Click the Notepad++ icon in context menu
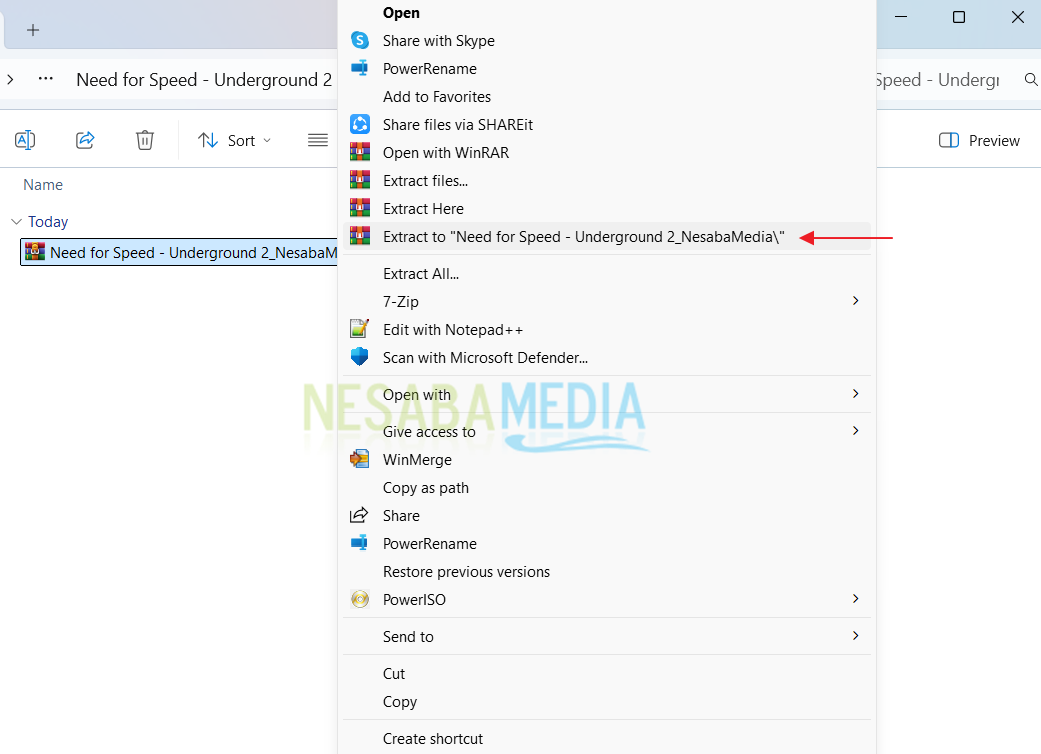The height and width of the screenshot is (754, 1041). [360, 329]
